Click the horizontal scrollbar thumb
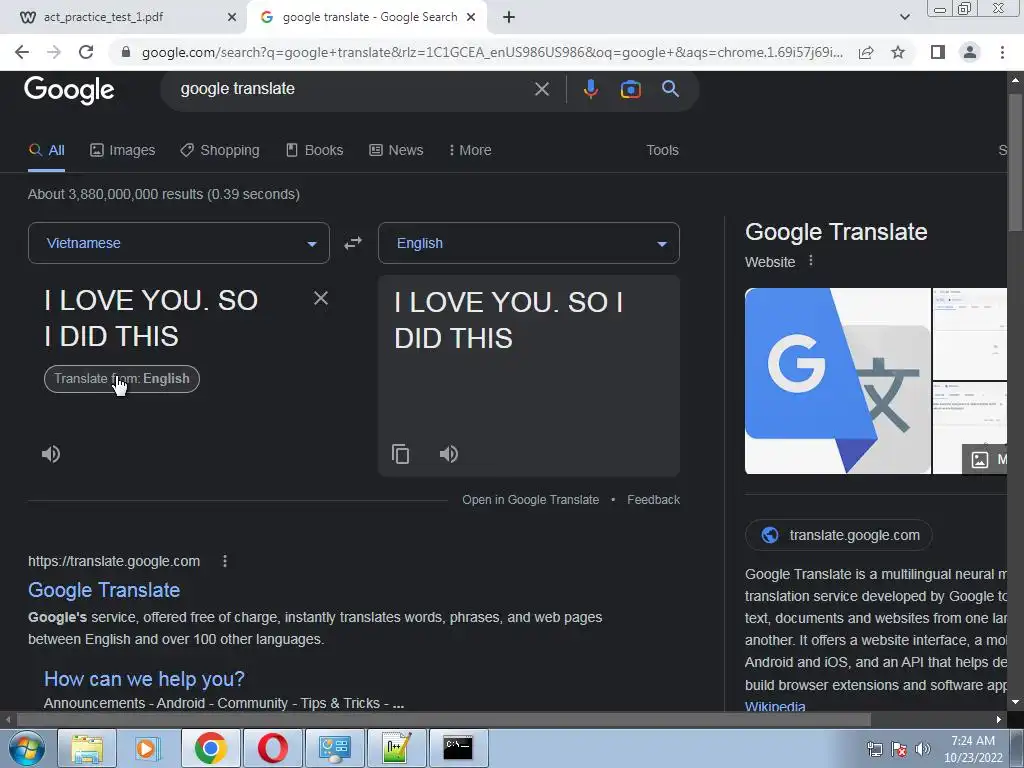1024x768 pixels. [x=443, y=720]
